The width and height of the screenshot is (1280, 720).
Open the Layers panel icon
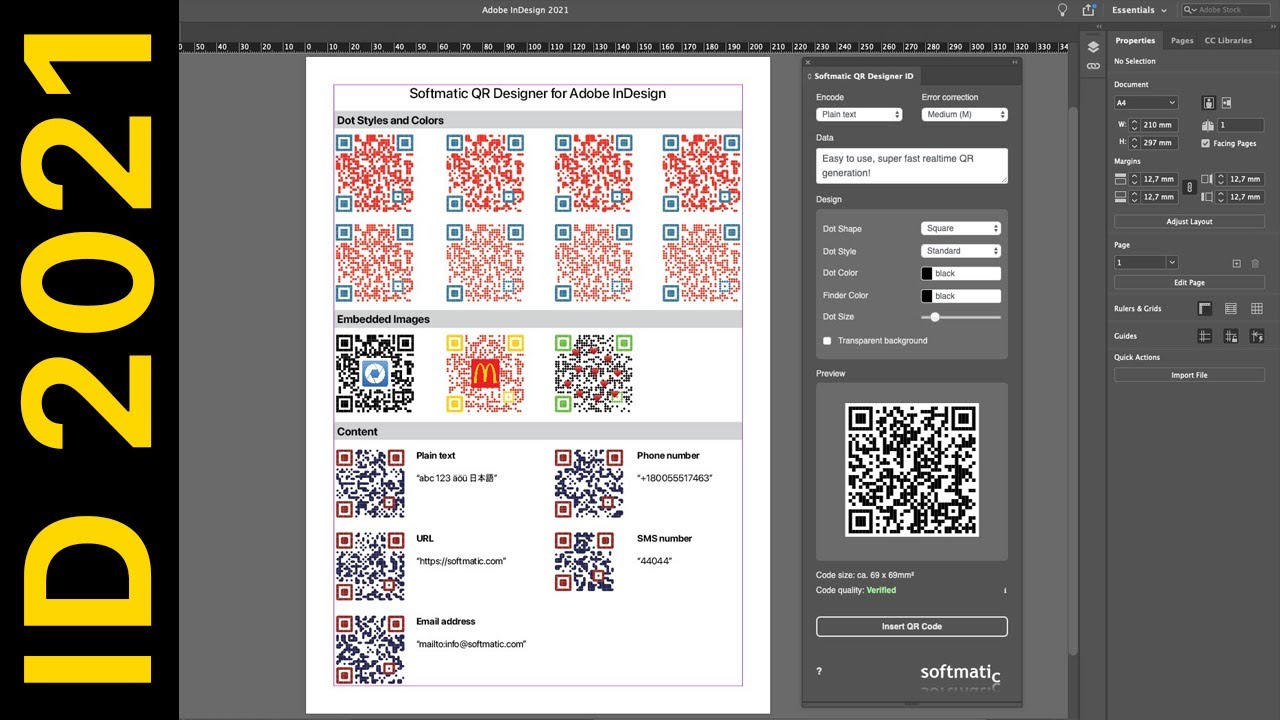pos(1093,47)
